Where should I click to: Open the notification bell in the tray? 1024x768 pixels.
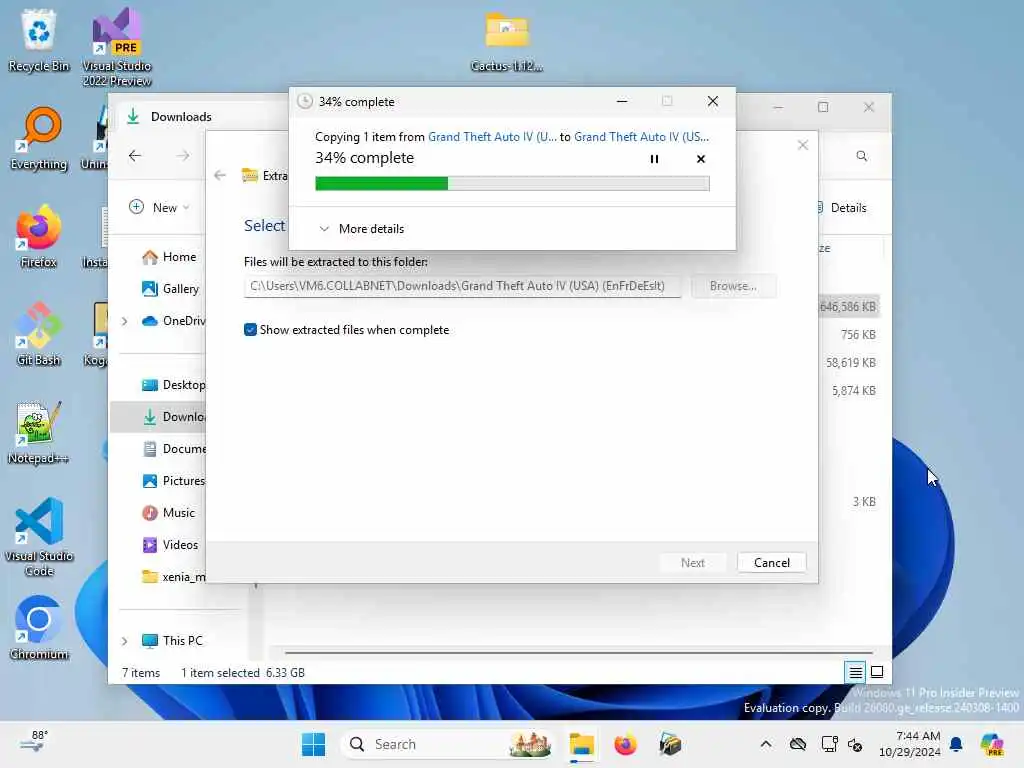pyautogui.click(x=956, y=744)
